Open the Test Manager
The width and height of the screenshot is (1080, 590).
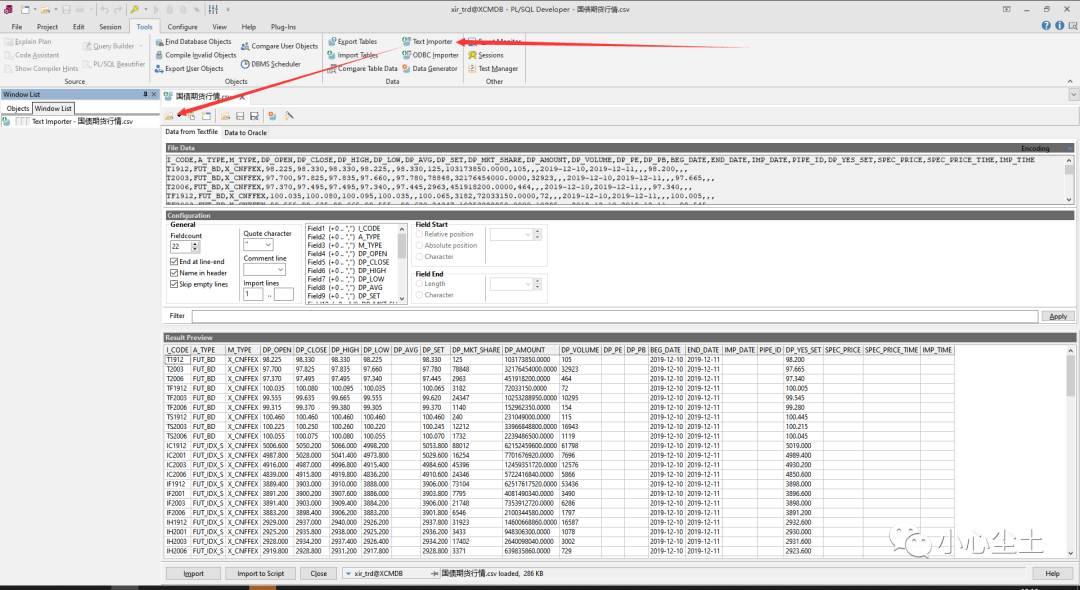pos(493,69)
